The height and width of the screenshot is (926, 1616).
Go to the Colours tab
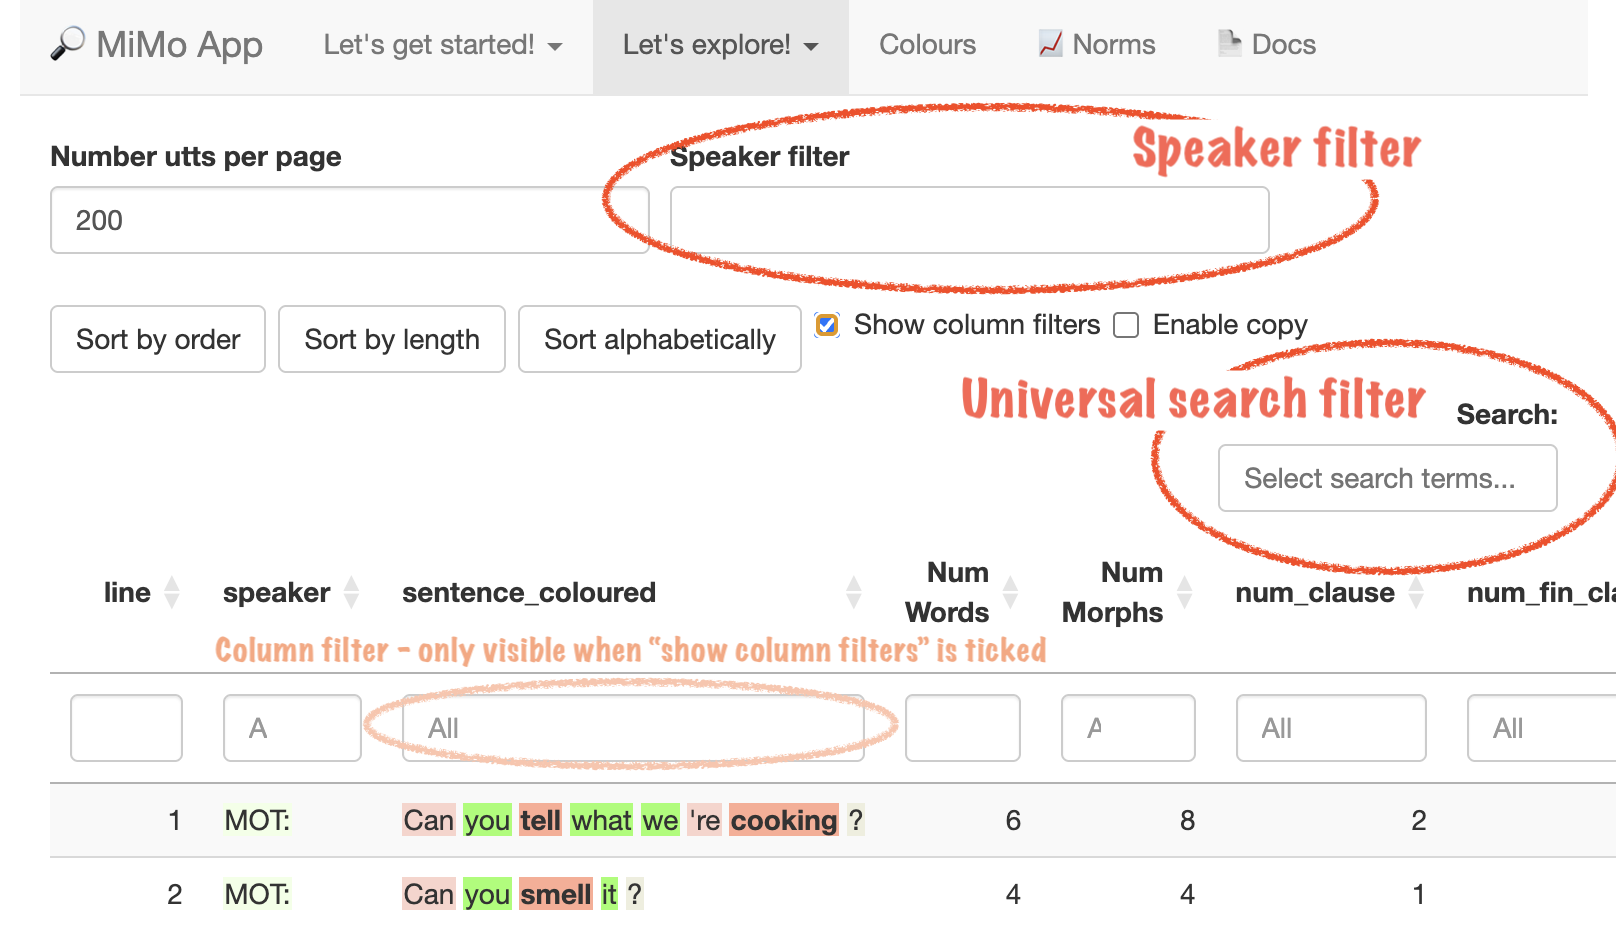pos(927,45)
